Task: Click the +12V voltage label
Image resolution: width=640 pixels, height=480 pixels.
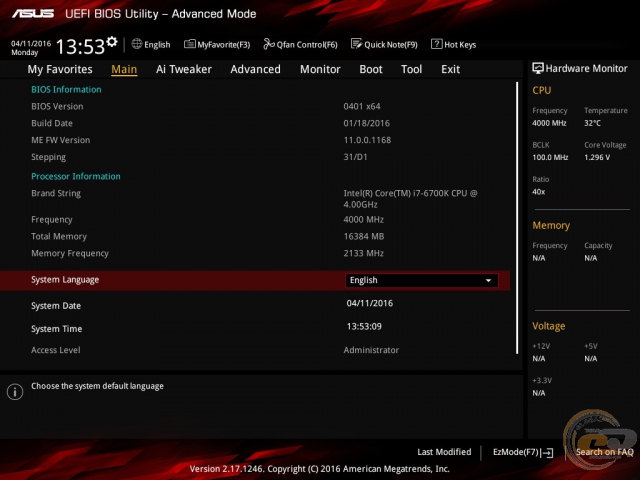Action: 541,346
